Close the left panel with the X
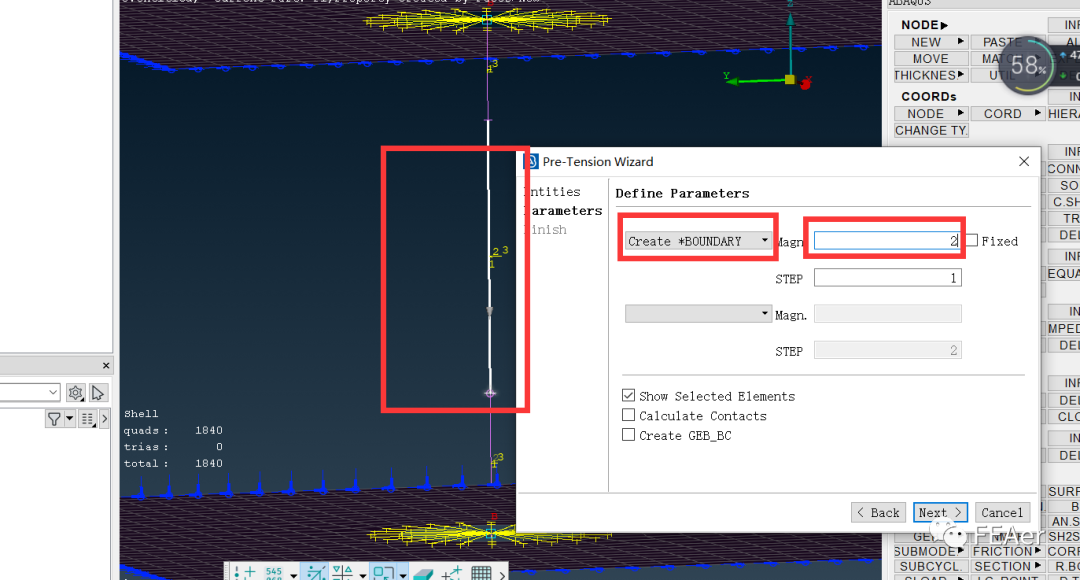Viewport: 1080px width, 580px height. click(106, 366)
